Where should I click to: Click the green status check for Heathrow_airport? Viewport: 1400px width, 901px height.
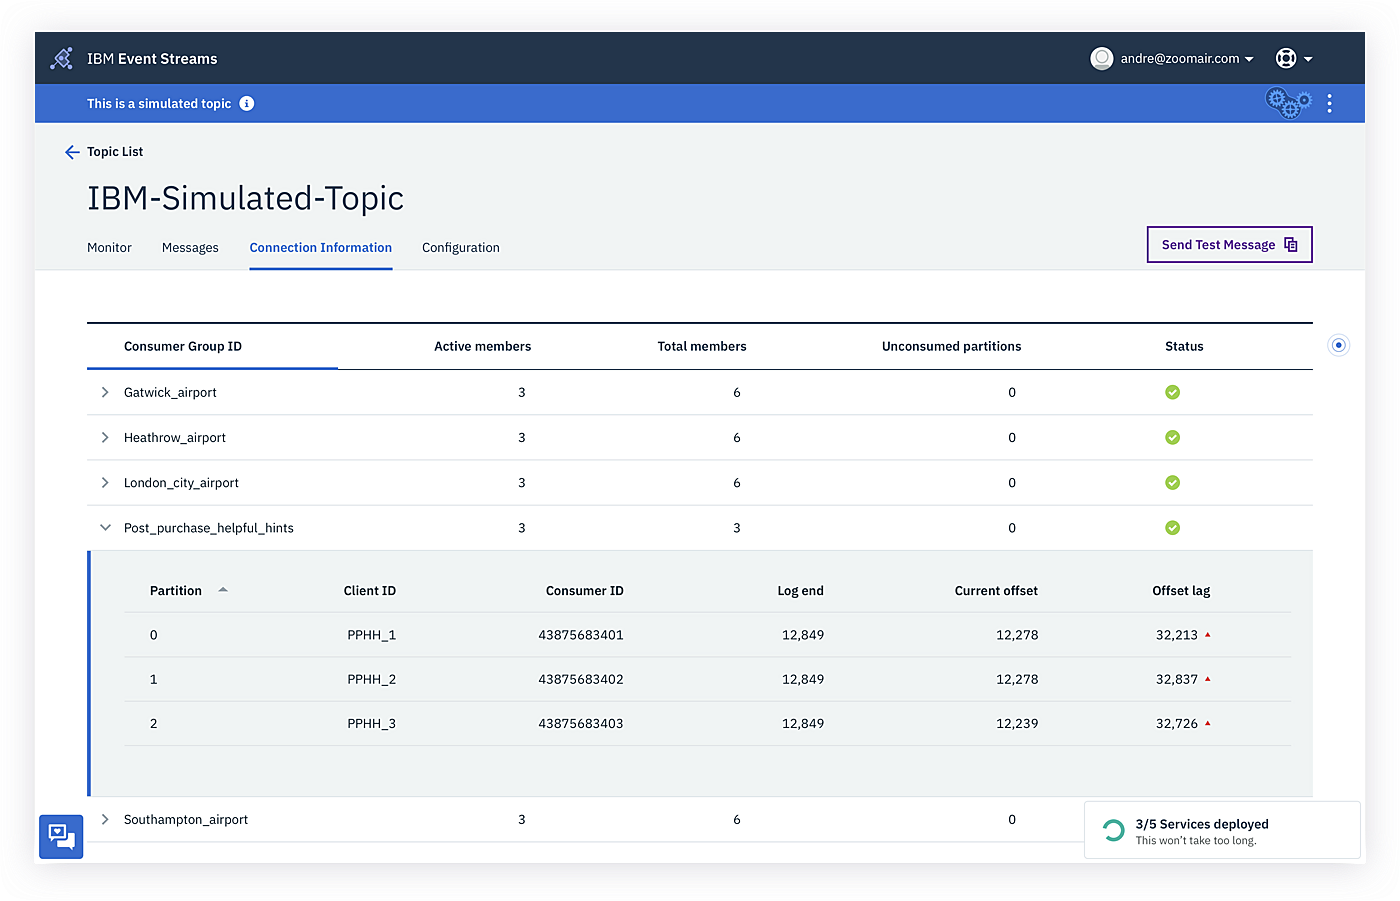[1173, 437]
